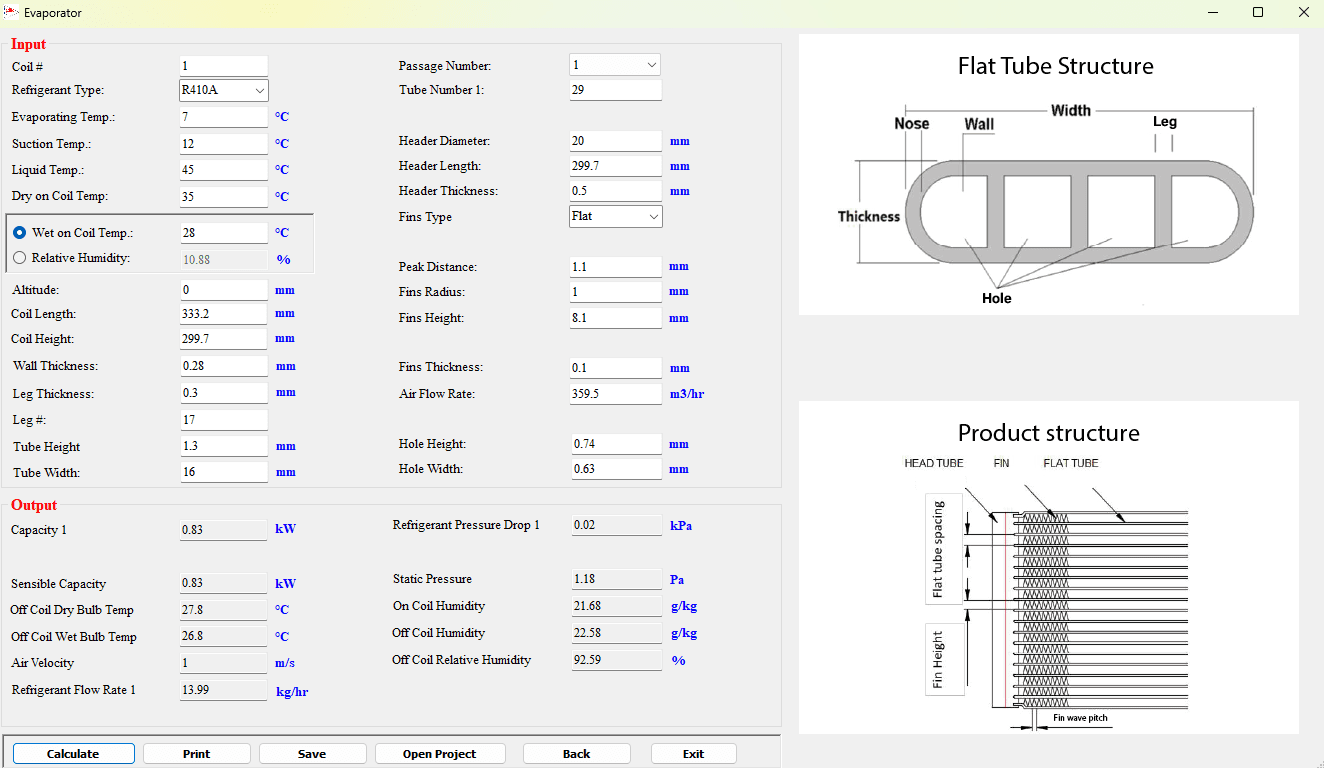Open the Refrigerant Type dropdown
Image resolution: width=1324 pixels, height=768 pixels.
click(x=224, y=90)
